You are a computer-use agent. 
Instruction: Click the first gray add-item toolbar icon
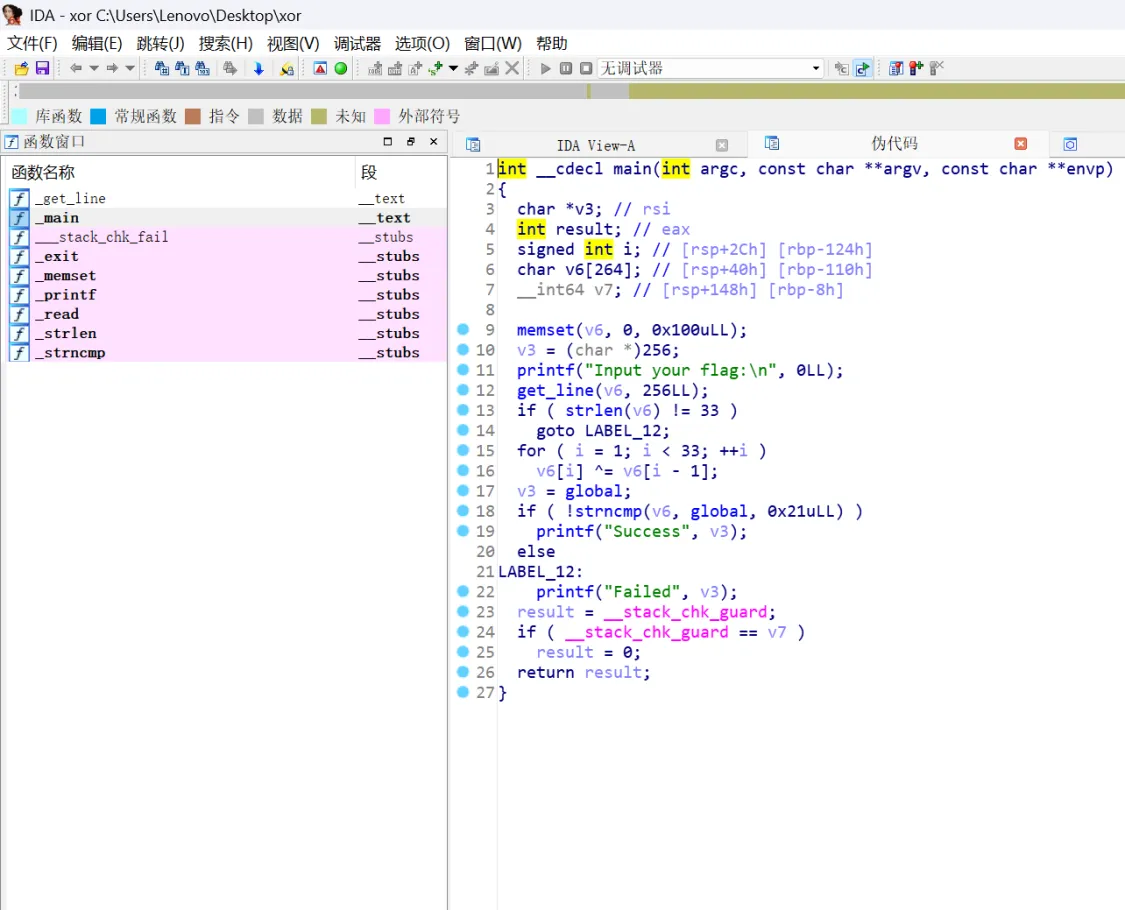[x=375, y=68]
